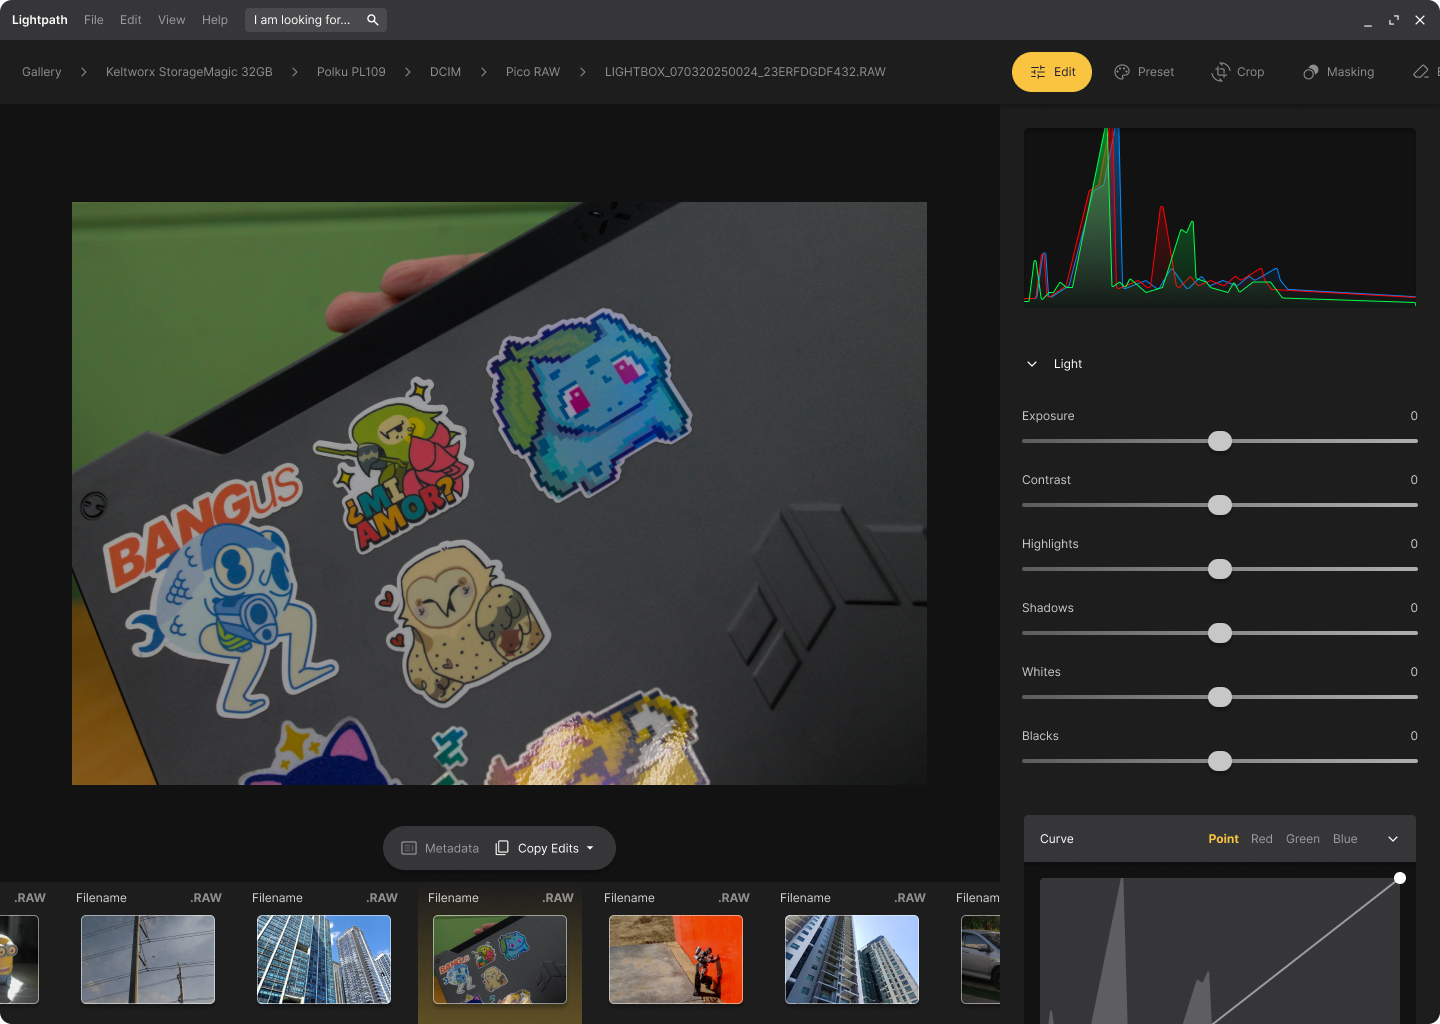Viewport: 1440px width, 1024px height.
Task: Open the File menu
Action: [x=94, y=20]
